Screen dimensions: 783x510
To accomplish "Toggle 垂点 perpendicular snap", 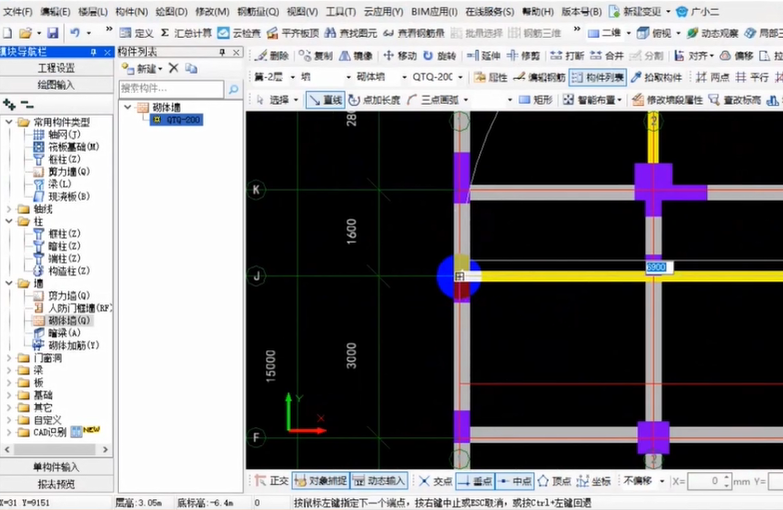I will (x=475, y=481).
